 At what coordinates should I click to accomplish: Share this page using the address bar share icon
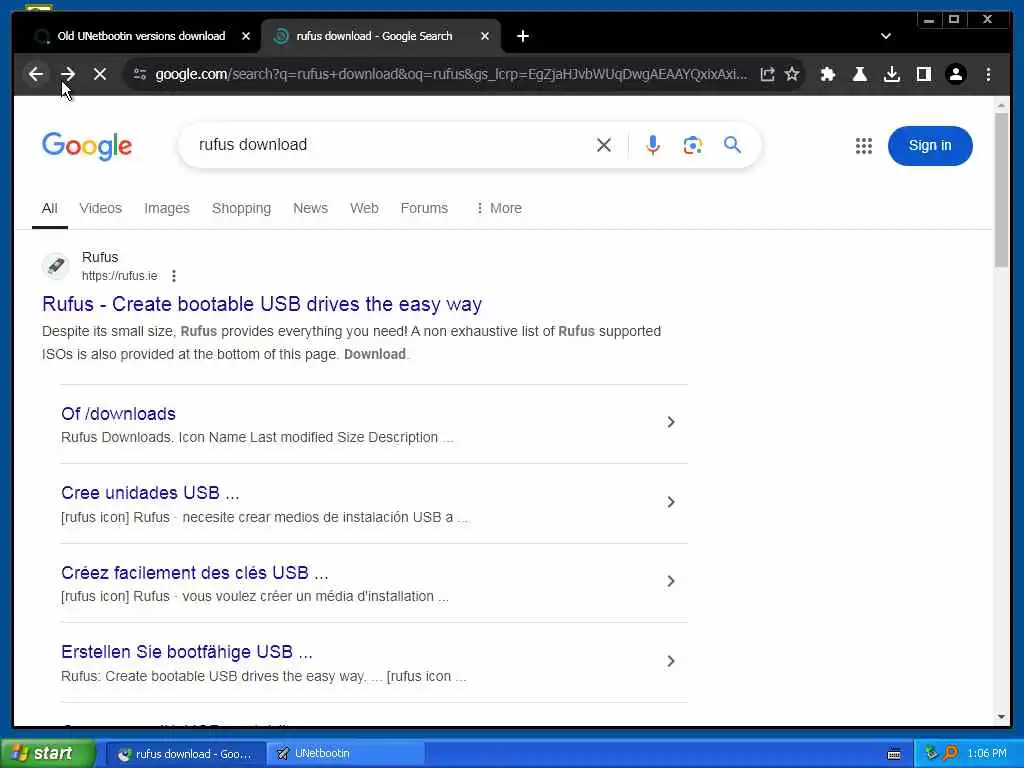coord(767,74)
